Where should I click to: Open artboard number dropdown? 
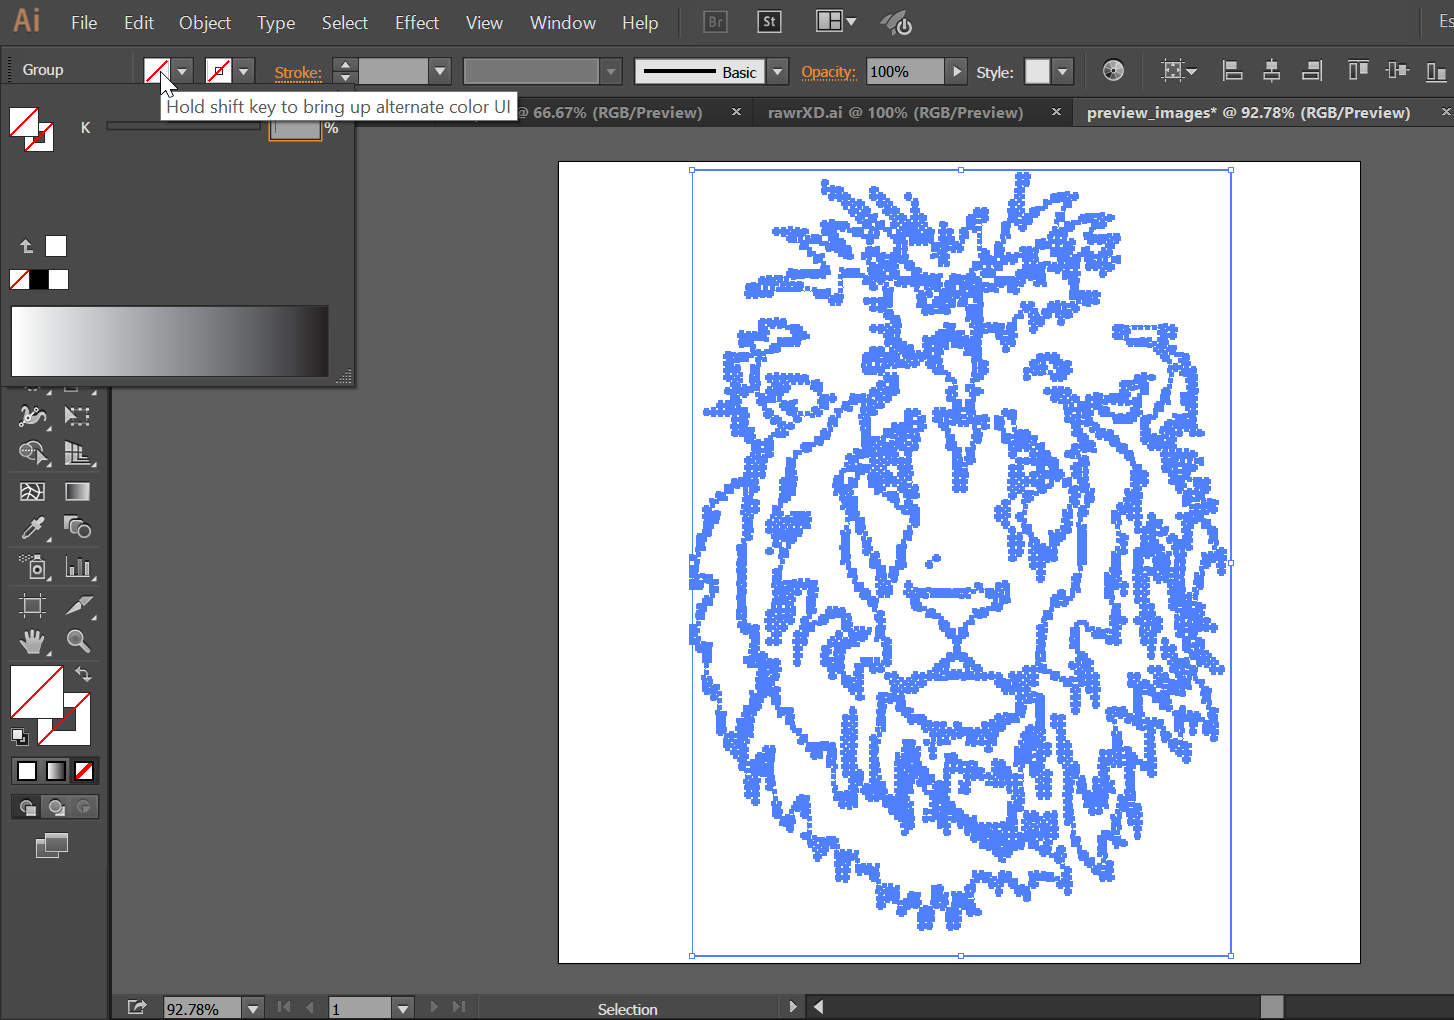click(403, 1008)
